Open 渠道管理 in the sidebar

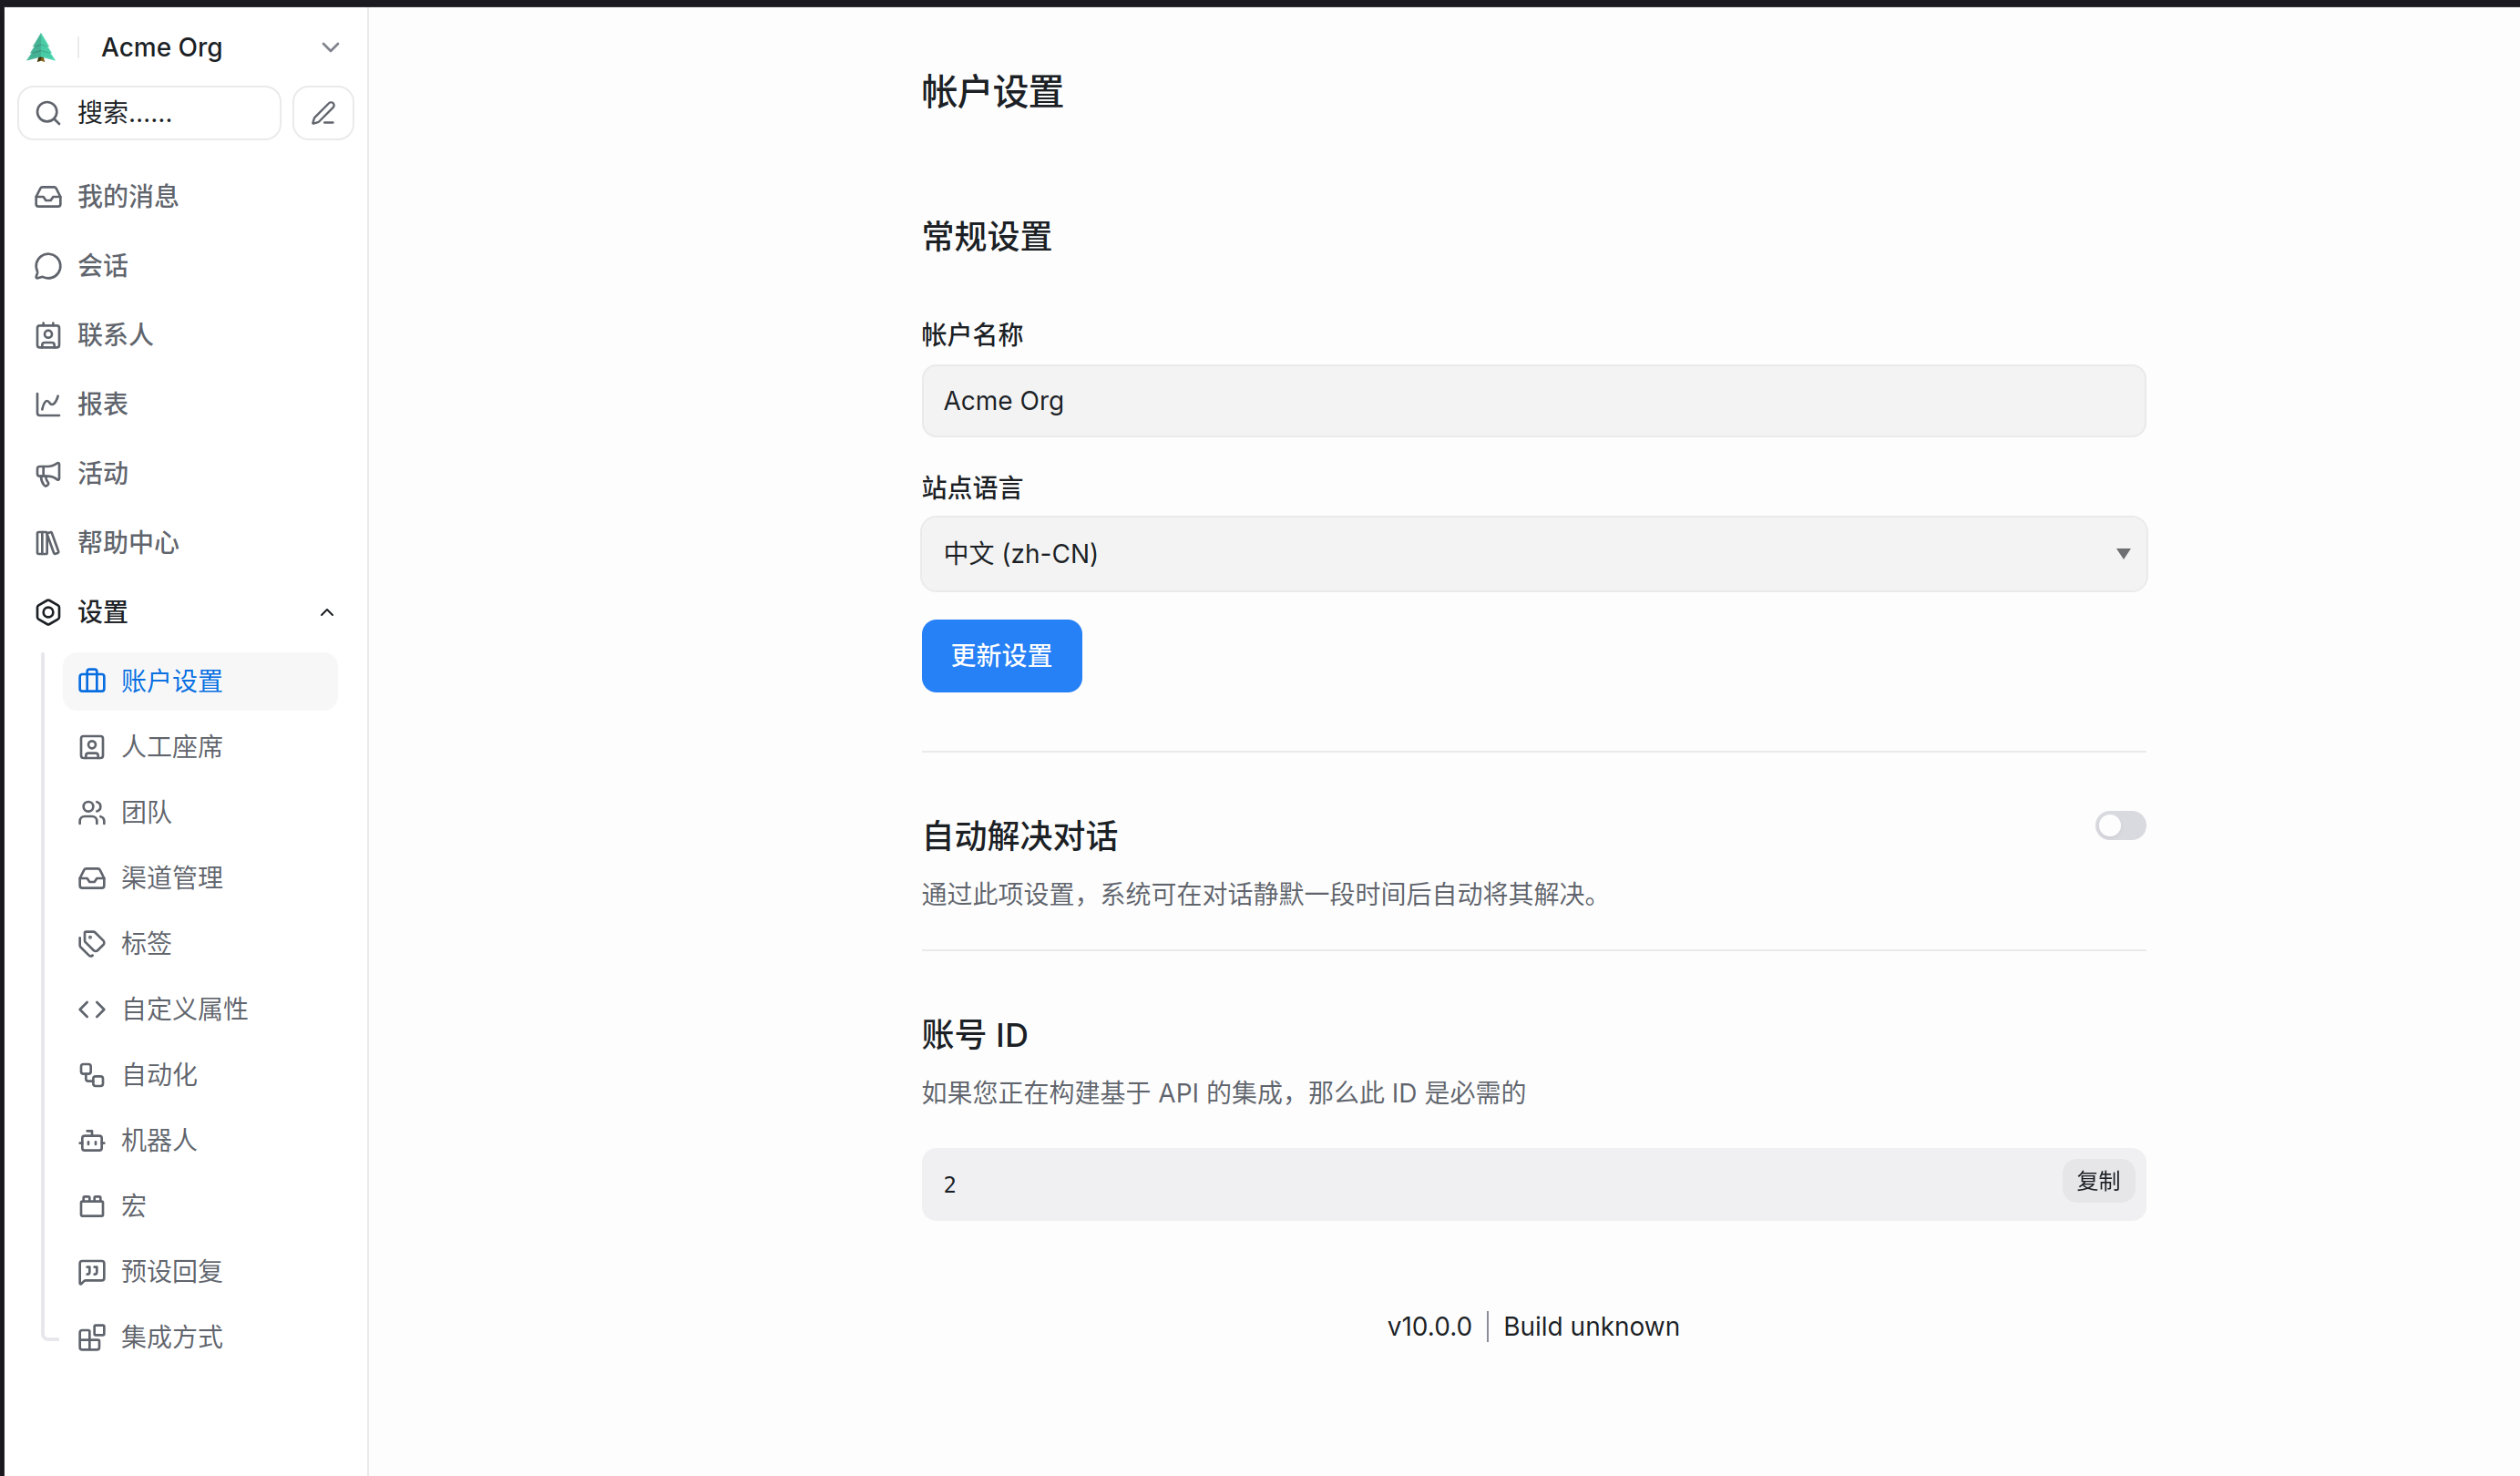[x=172, y=878]
